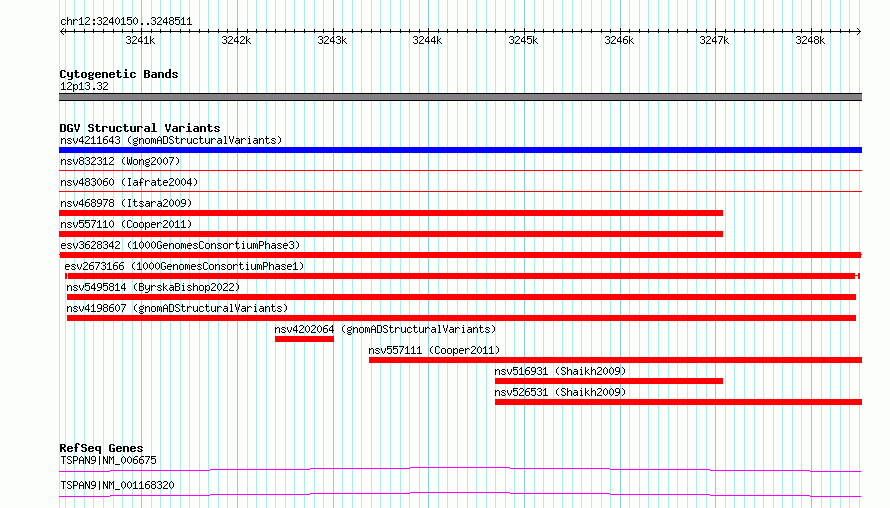Open nsv557111 (Cooper2011) variant label
The height and width of the screenshot is (508, 890).
coord(434,350)
